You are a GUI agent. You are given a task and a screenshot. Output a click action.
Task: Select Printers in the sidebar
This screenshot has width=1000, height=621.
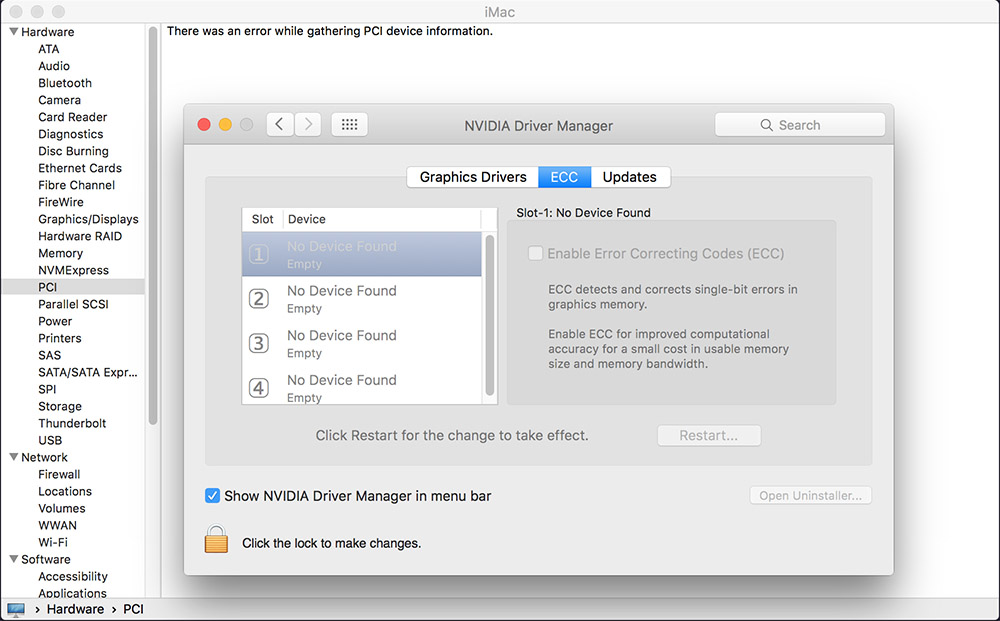(60, 338)
